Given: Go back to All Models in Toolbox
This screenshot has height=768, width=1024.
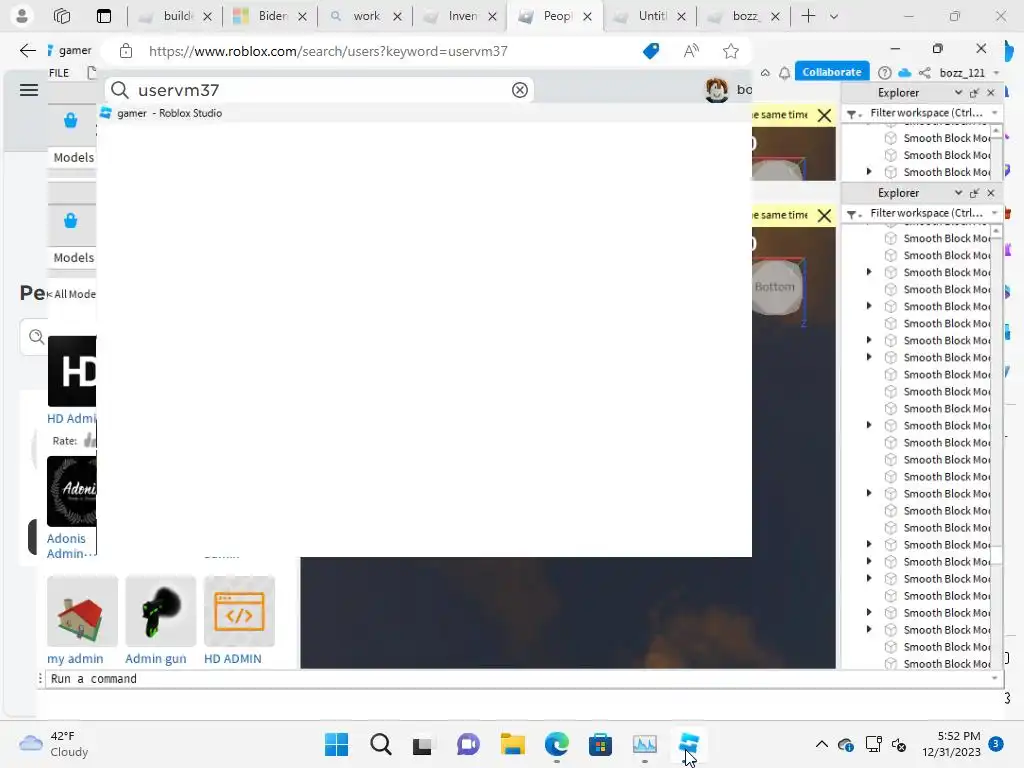Looking at the screenshot, I should 72,294.
